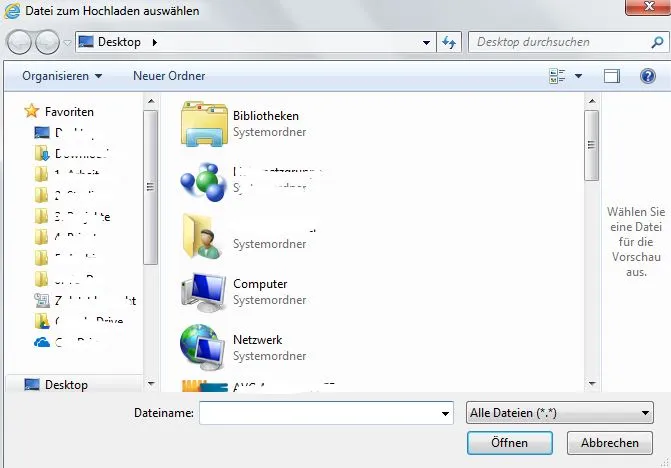Select the user profile folder icon
Screen dimensions: 671x468
[x=202, y=237]
